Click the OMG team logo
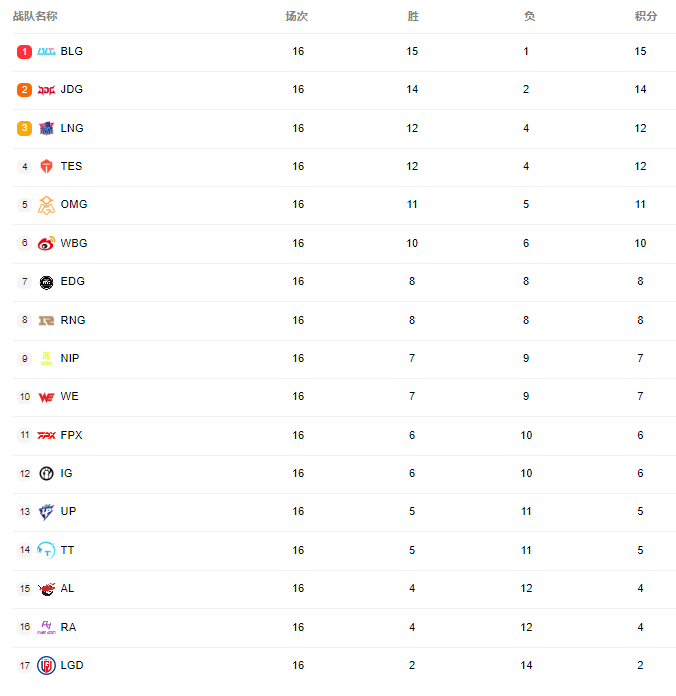This screenshot has width=676, height=696. pos(46,205)
